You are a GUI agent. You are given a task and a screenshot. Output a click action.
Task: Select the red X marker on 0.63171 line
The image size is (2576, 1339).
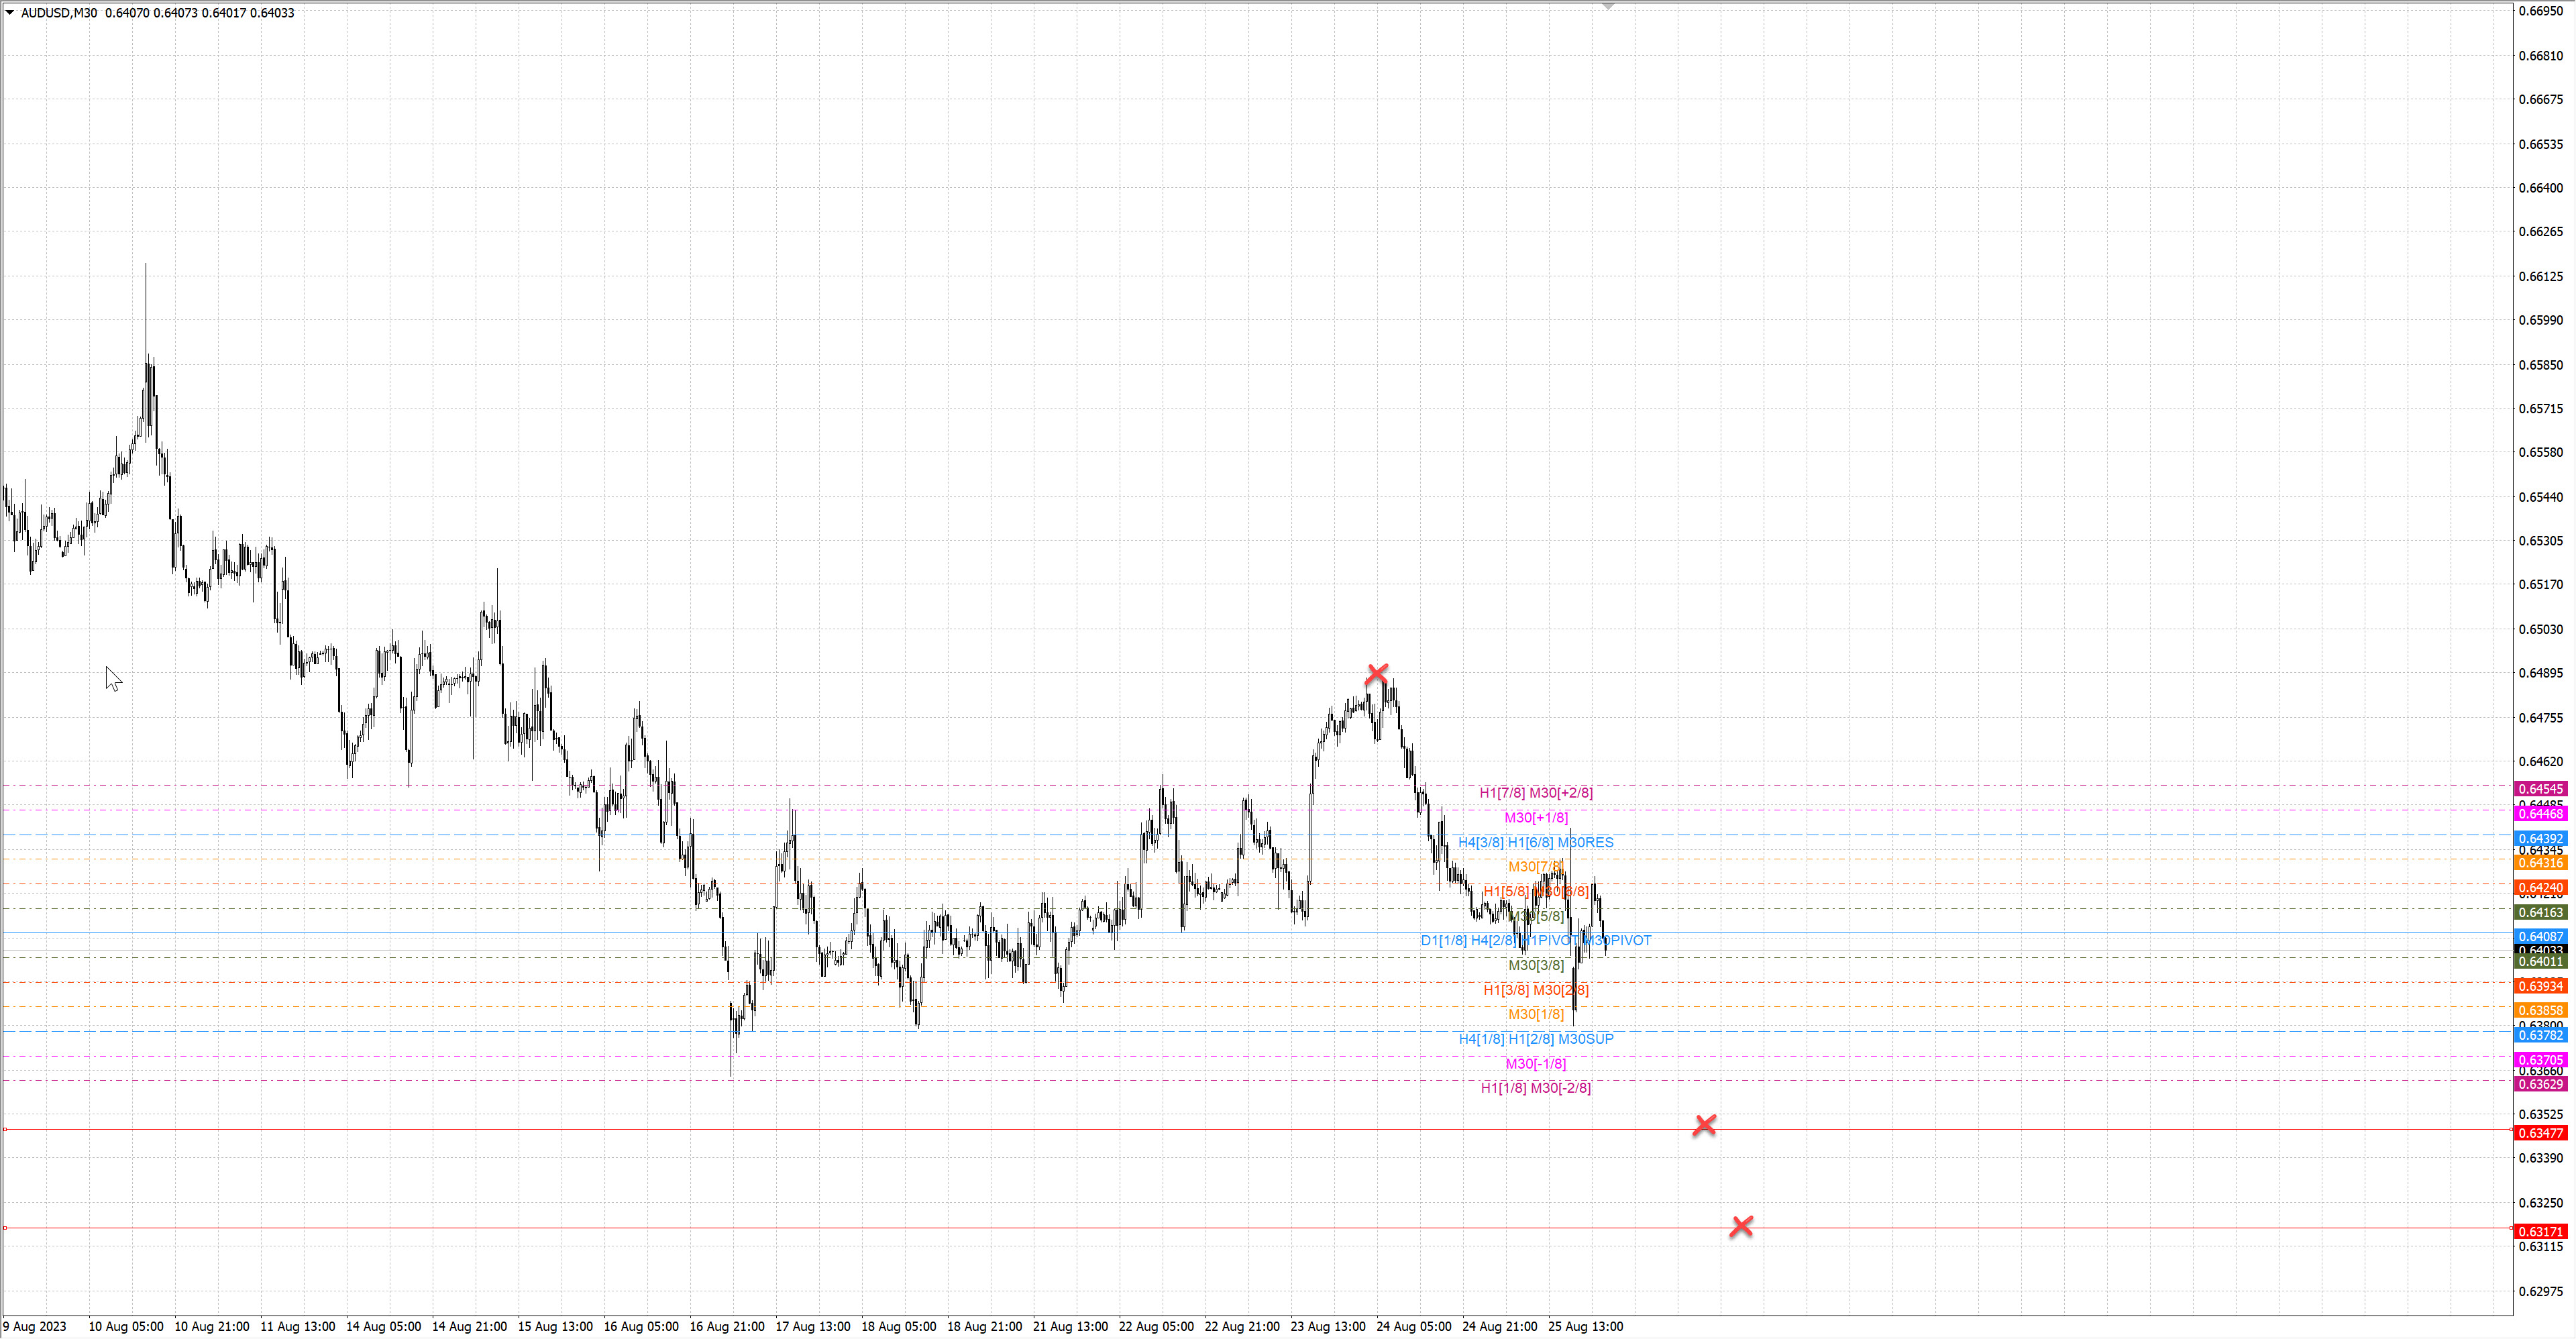[x=1741, y=1225]
